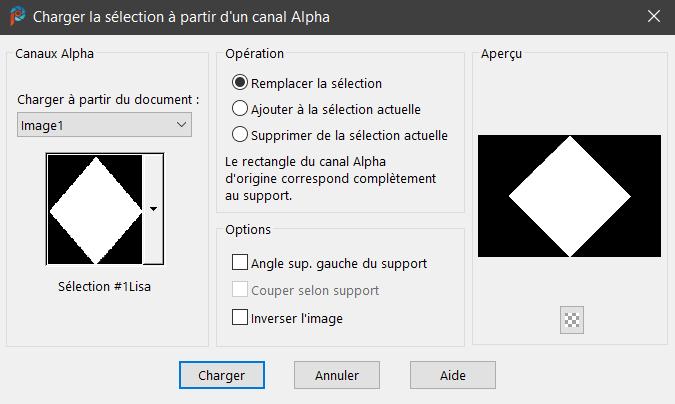The height and width of the screenshot is (404, 675).
Task: Cancel with the Annuler button
Action: pyautogui.click(x=337, y=375)
